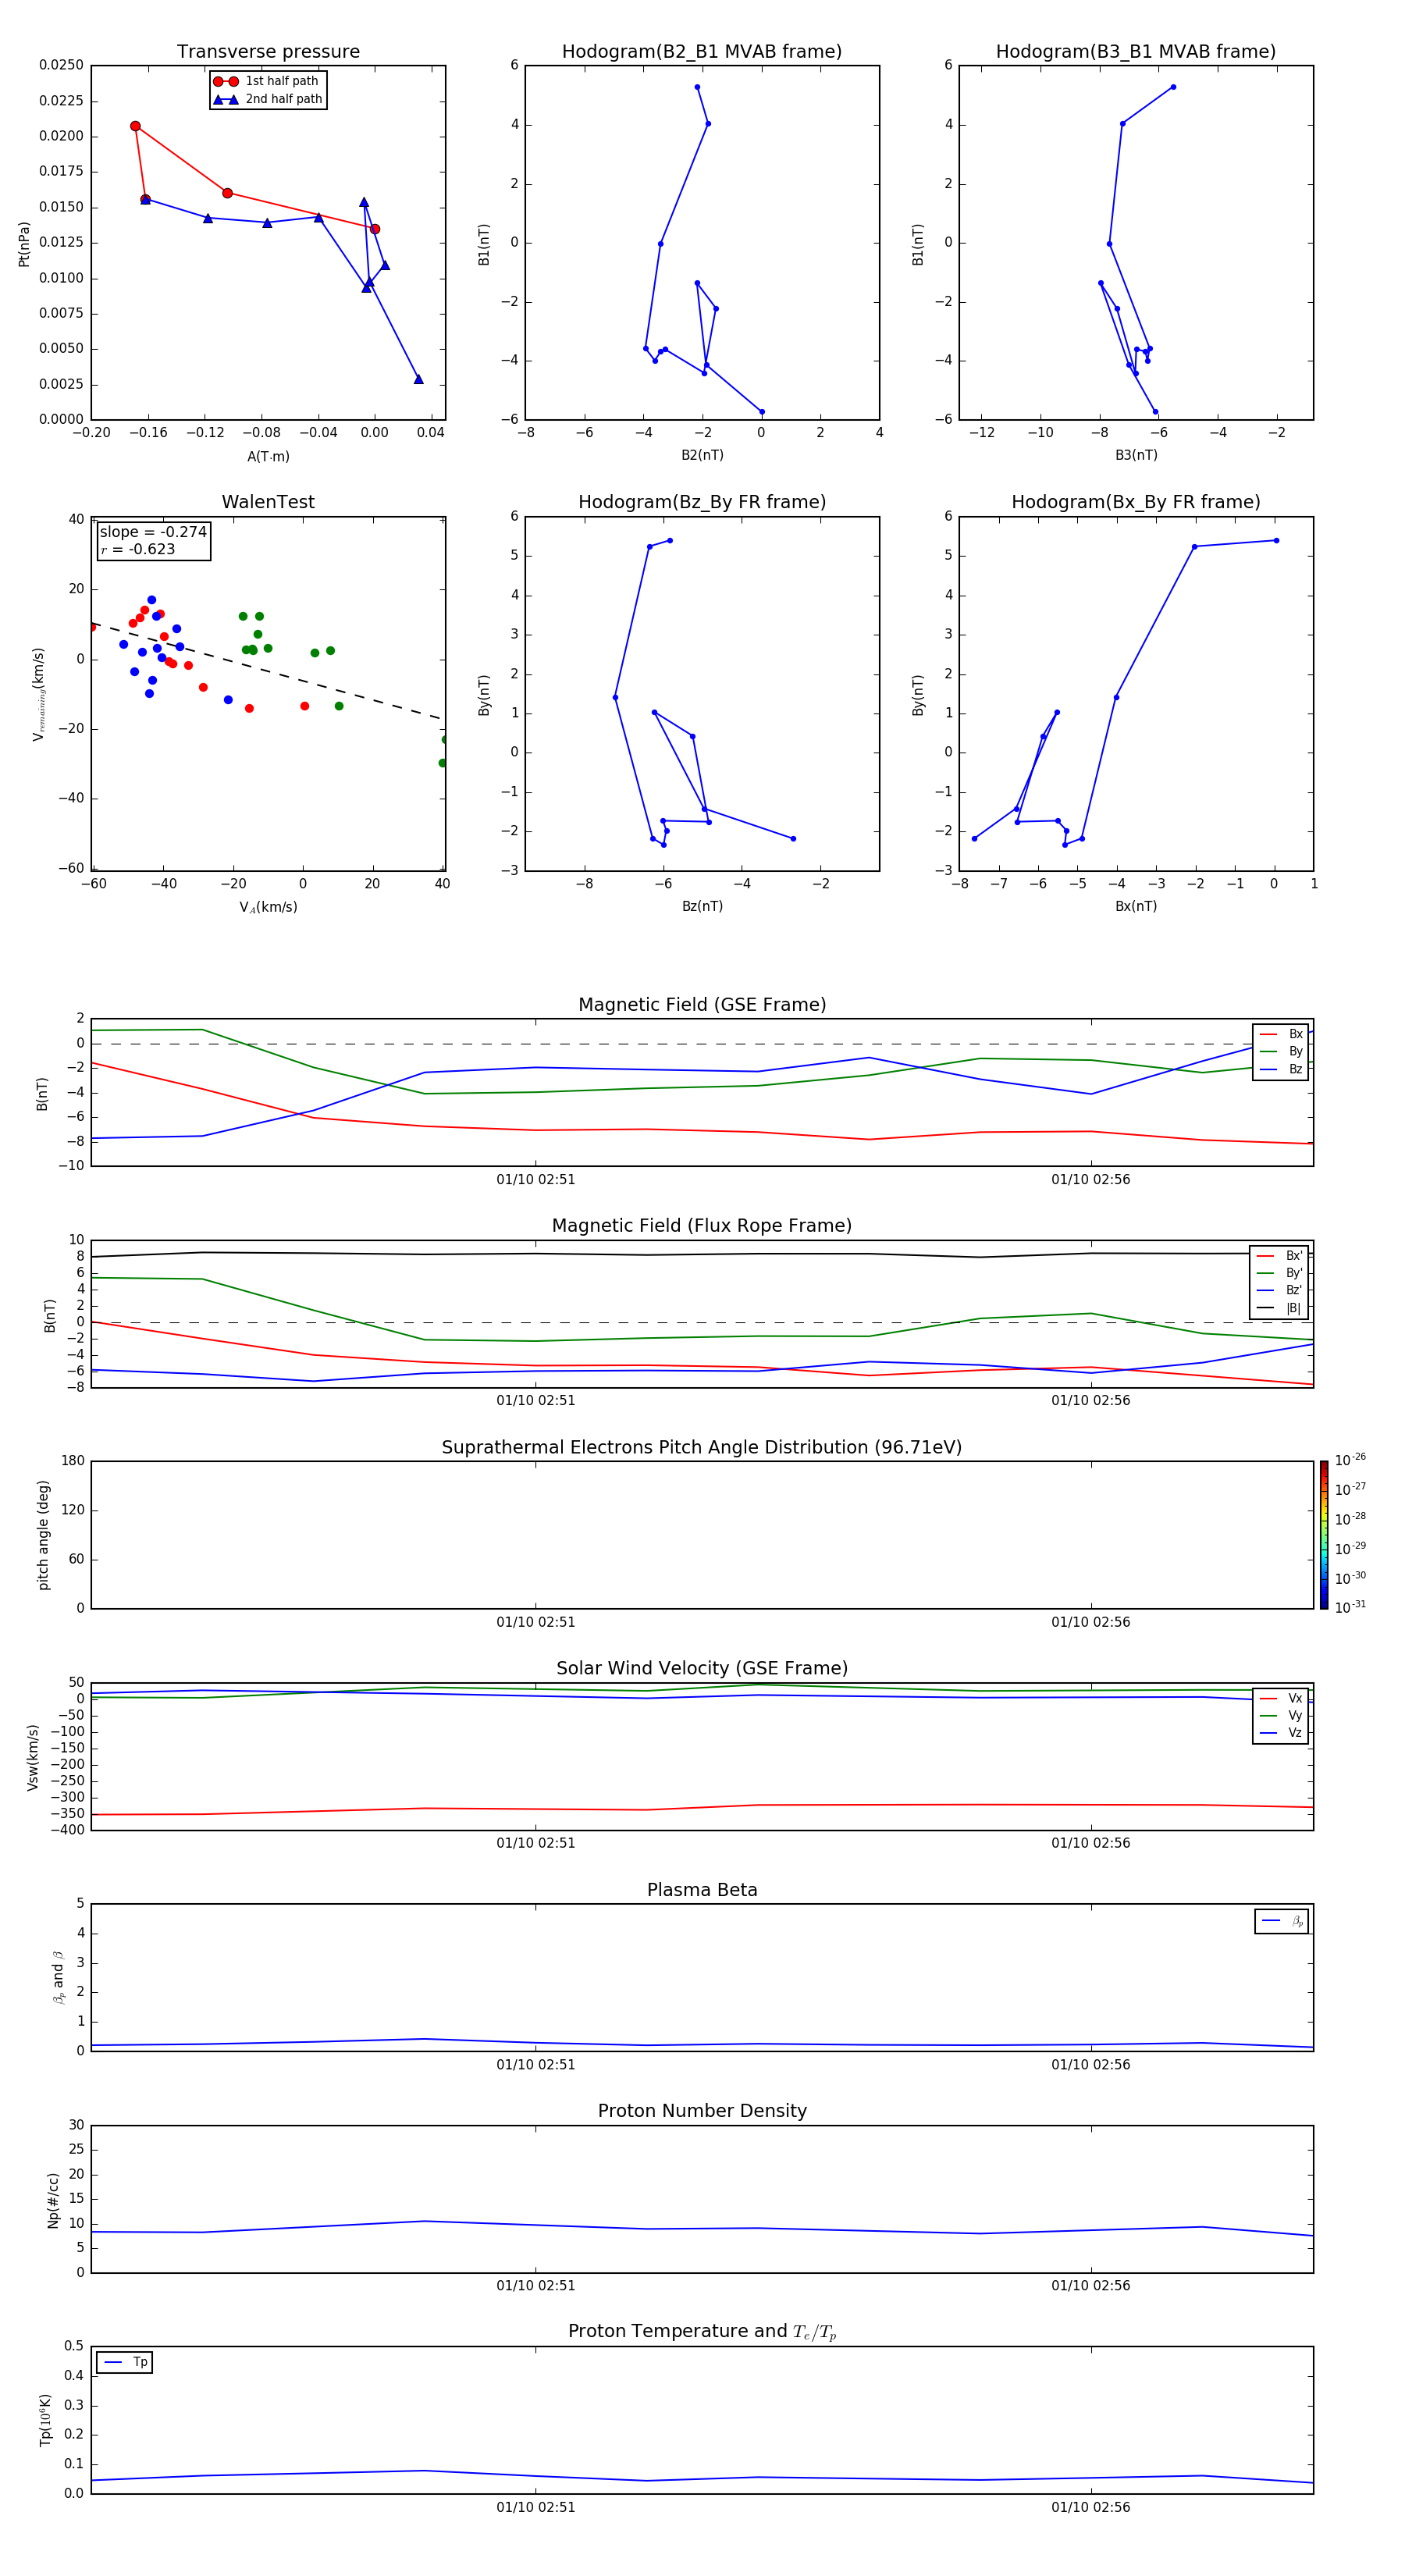Screen dimensions: 1405x2576
Task: Select 'Bx' in the GSE magnetic field legend
Action: tap(1281, 1034)
